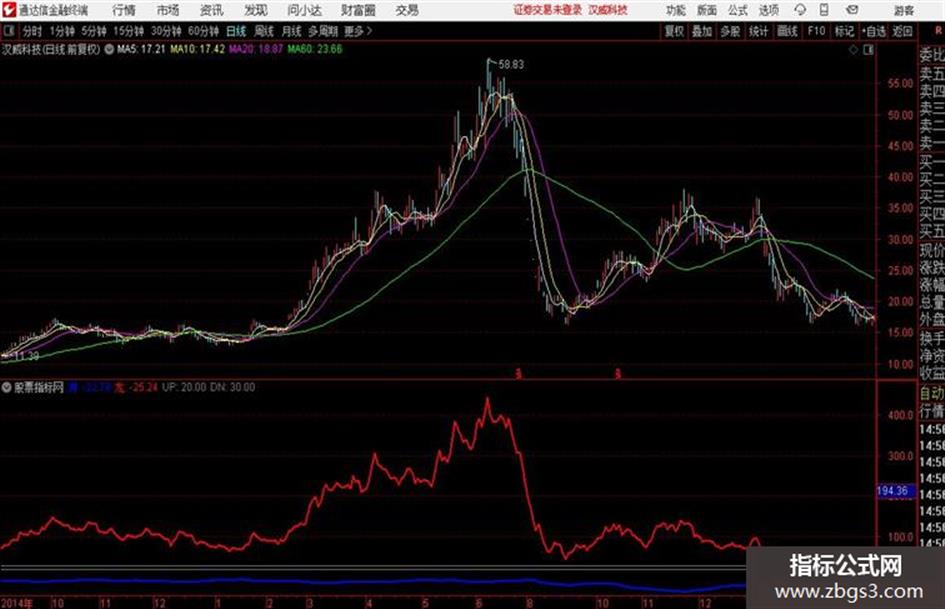Click the DN: 30.00 indicator value
The width and height of the screenshot is (945, 609).
click(233, 387)
